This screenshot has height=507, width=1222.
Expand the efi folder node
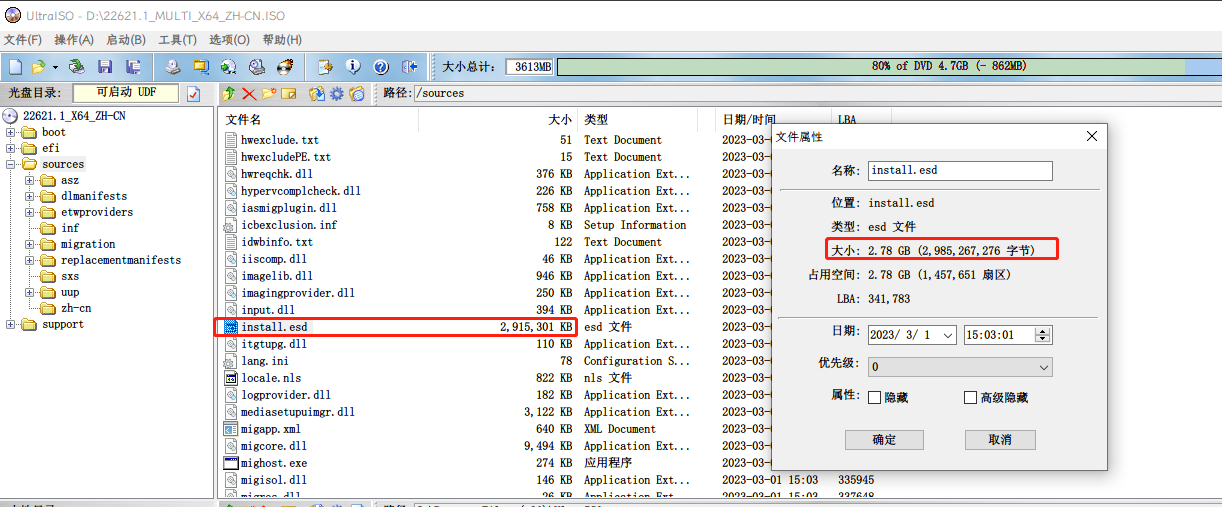tap(11, 148)
